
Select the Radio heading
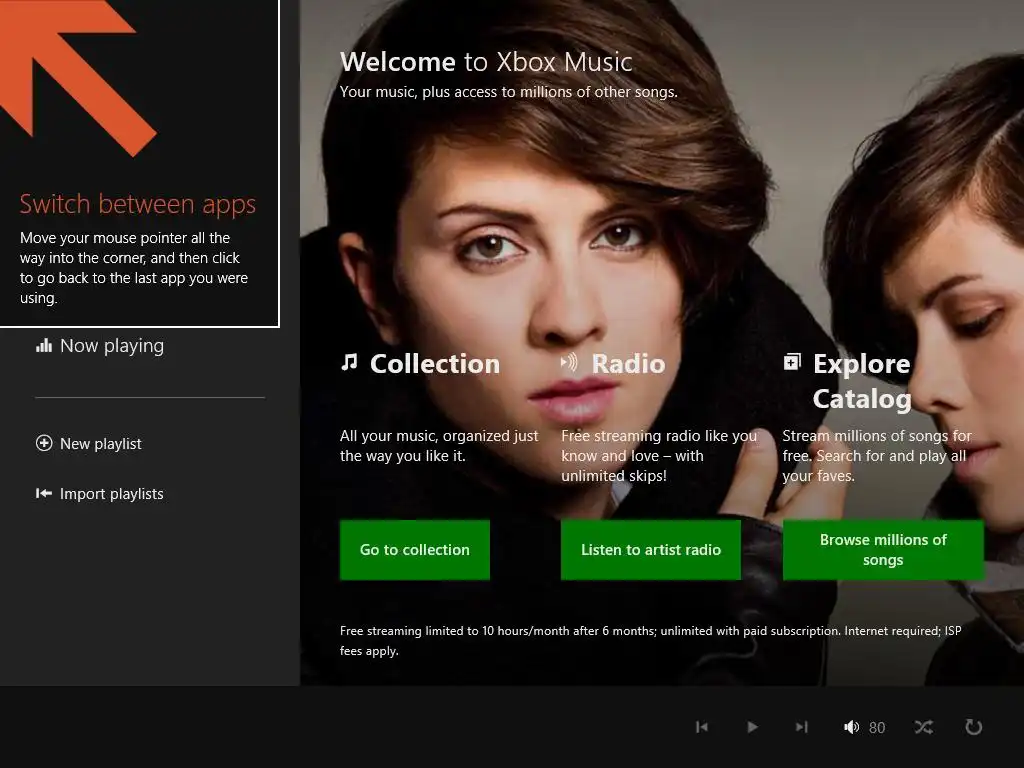pyautogui.click(x=628, y=364)
